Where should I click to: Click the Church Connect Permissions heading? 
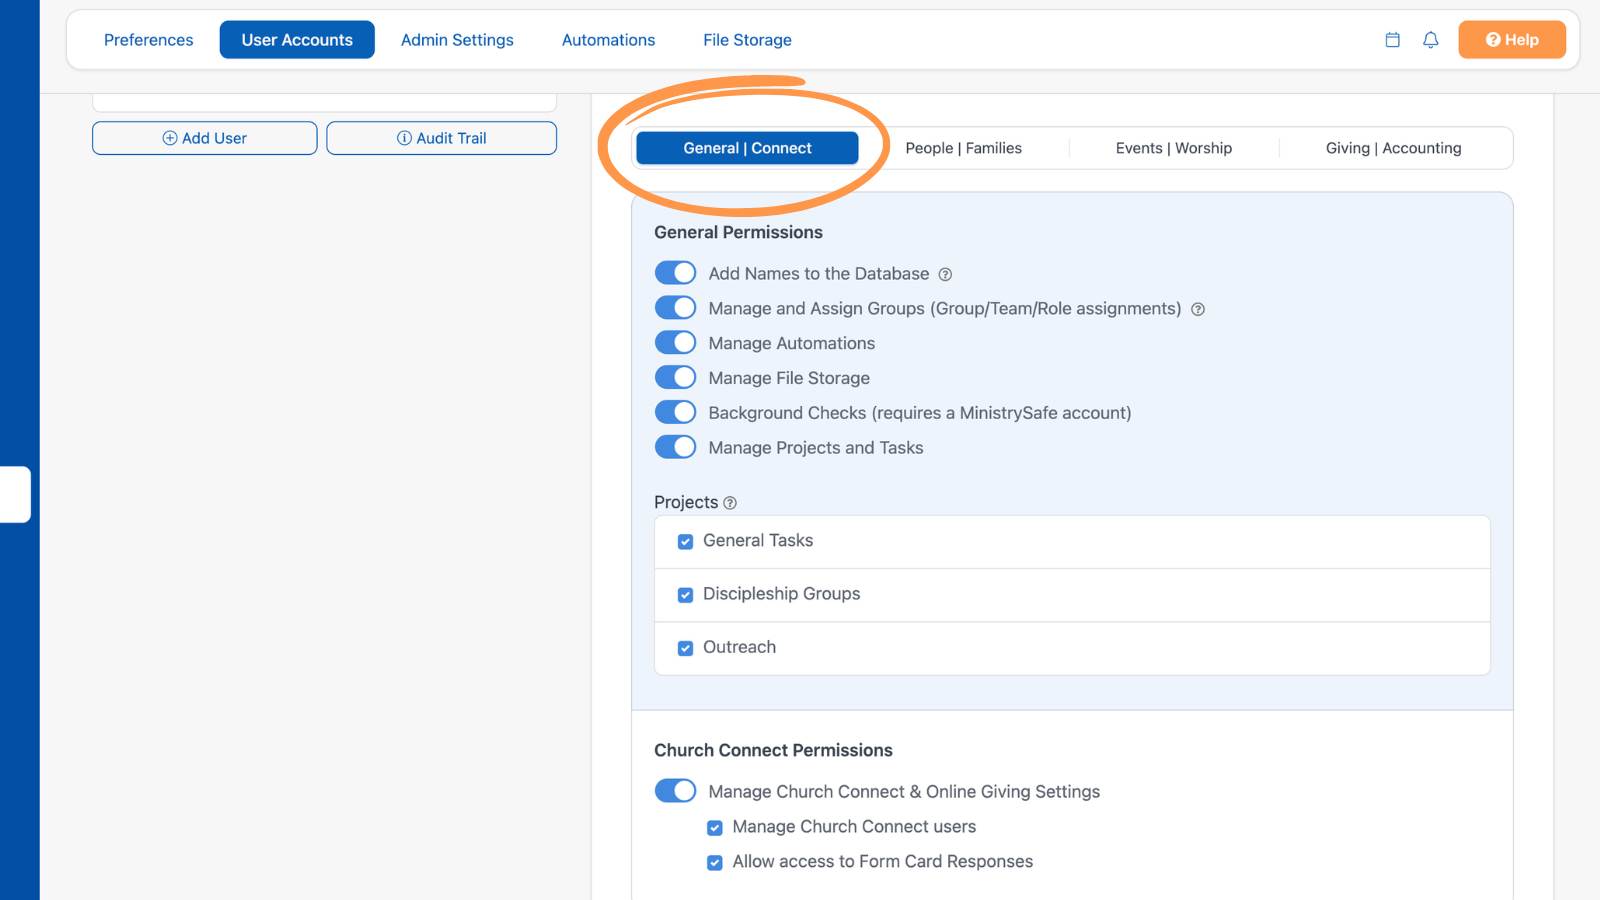(x=773, y=750)
